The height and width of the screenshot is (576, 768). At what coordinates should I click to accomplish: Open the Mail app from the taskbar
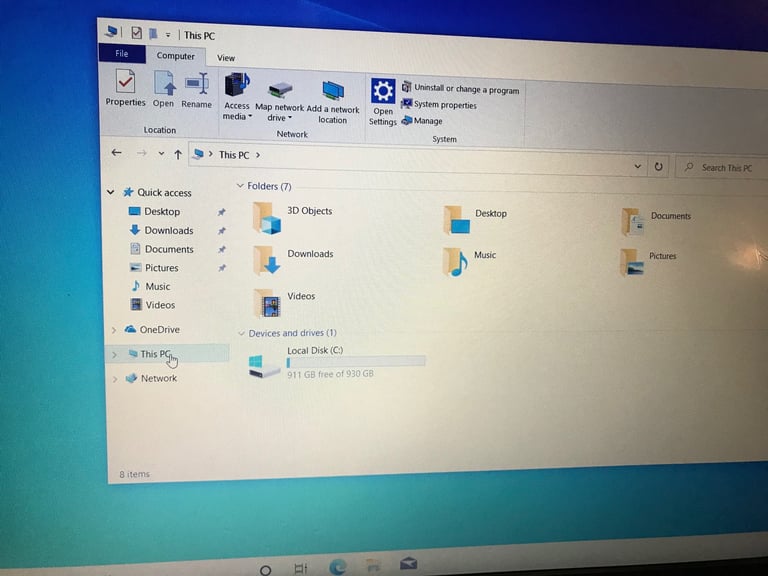pyautogui.click(x=408, y=563)
